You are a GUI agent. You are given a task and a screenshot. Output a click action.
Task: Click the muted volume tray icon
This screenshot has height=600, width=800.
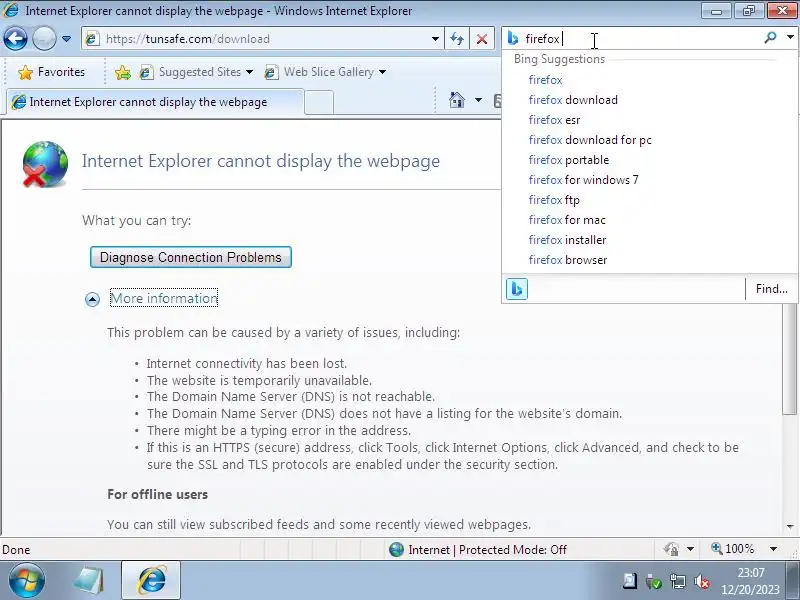(702, 581)
